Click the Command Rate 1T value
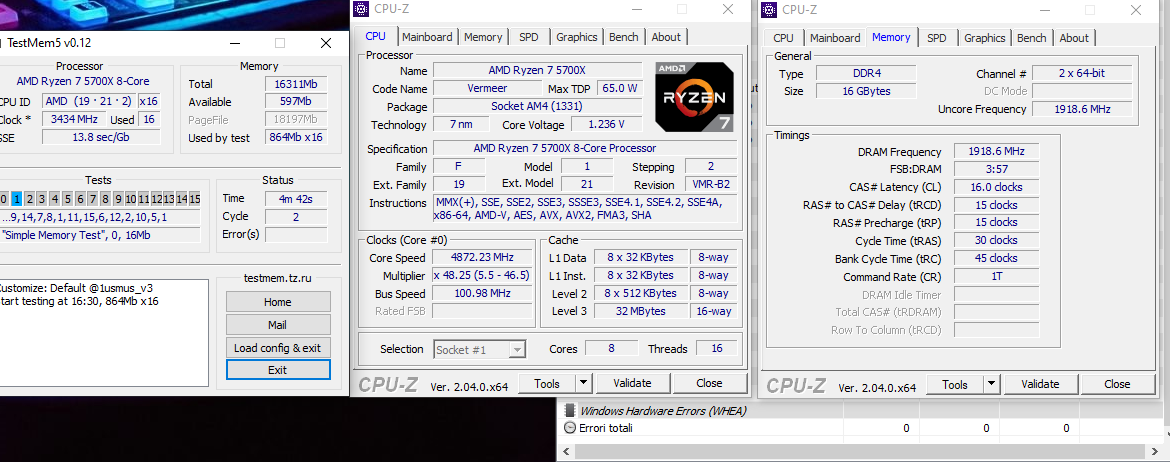 point(996,277)
